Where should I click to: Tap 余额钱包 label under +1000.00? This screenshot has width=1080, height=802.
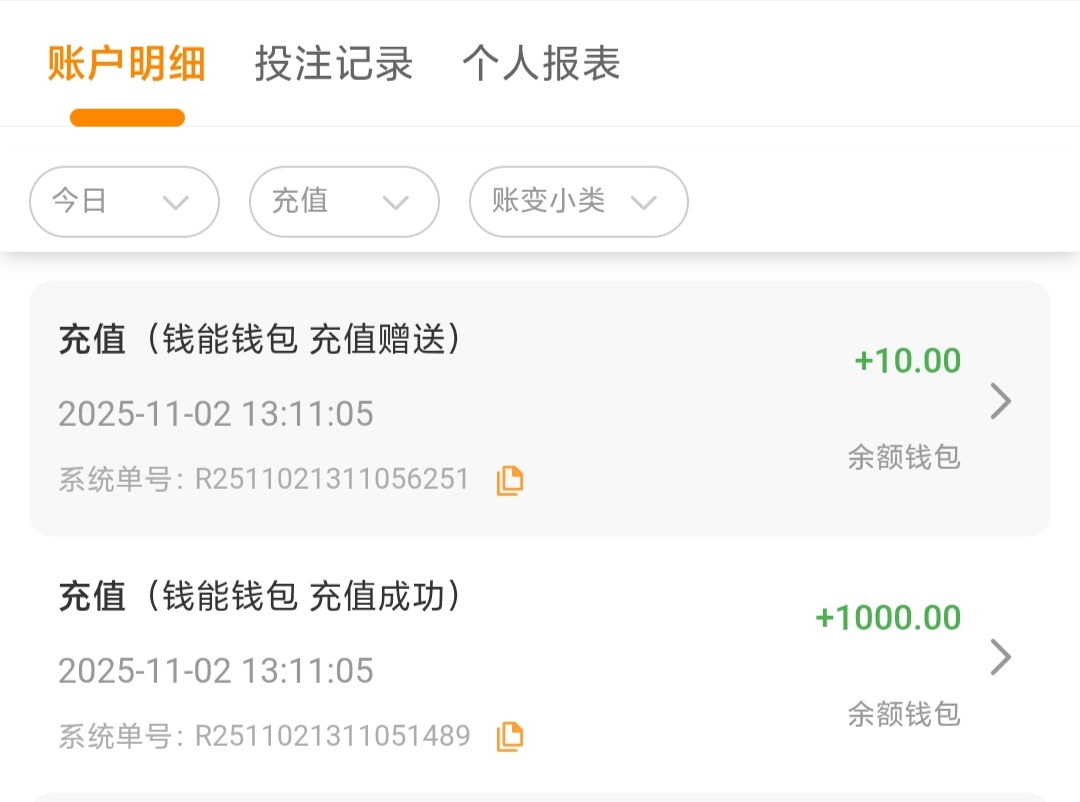click(x=904, y=714)
